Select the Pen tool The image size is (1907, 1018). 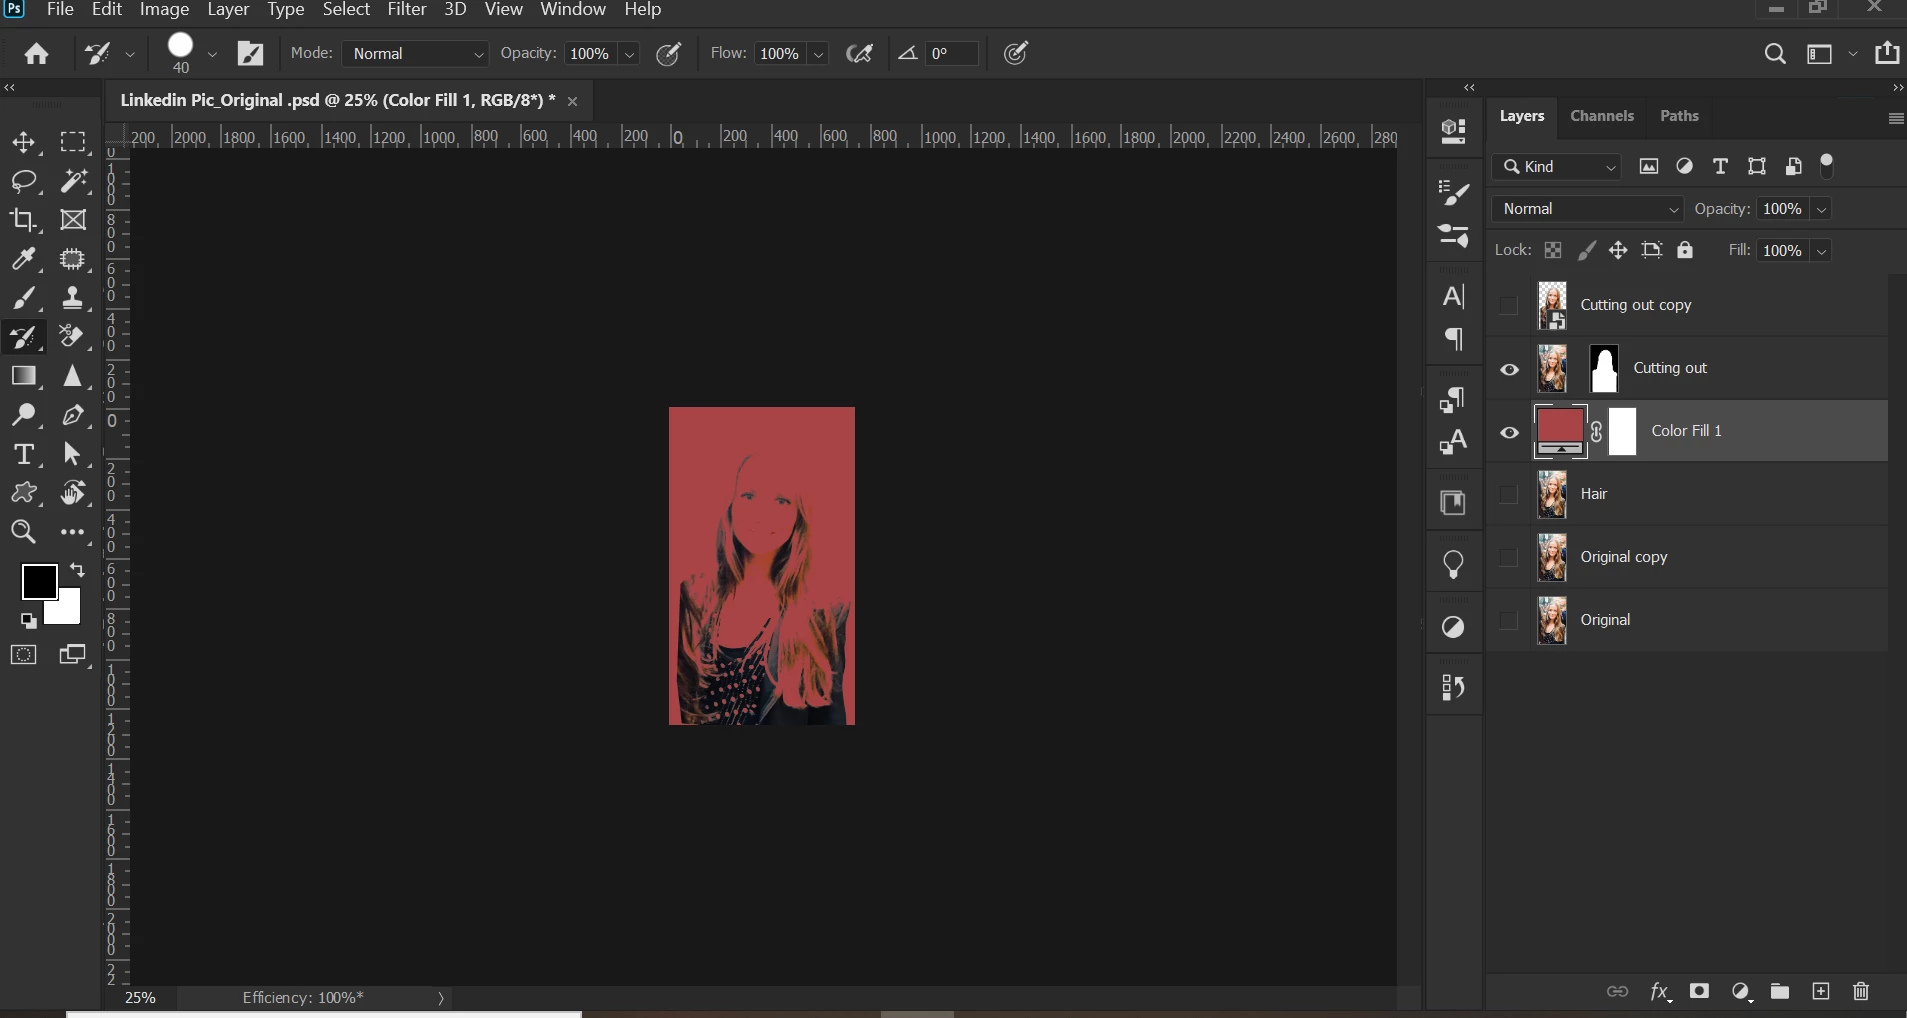(x=73, y=415)
